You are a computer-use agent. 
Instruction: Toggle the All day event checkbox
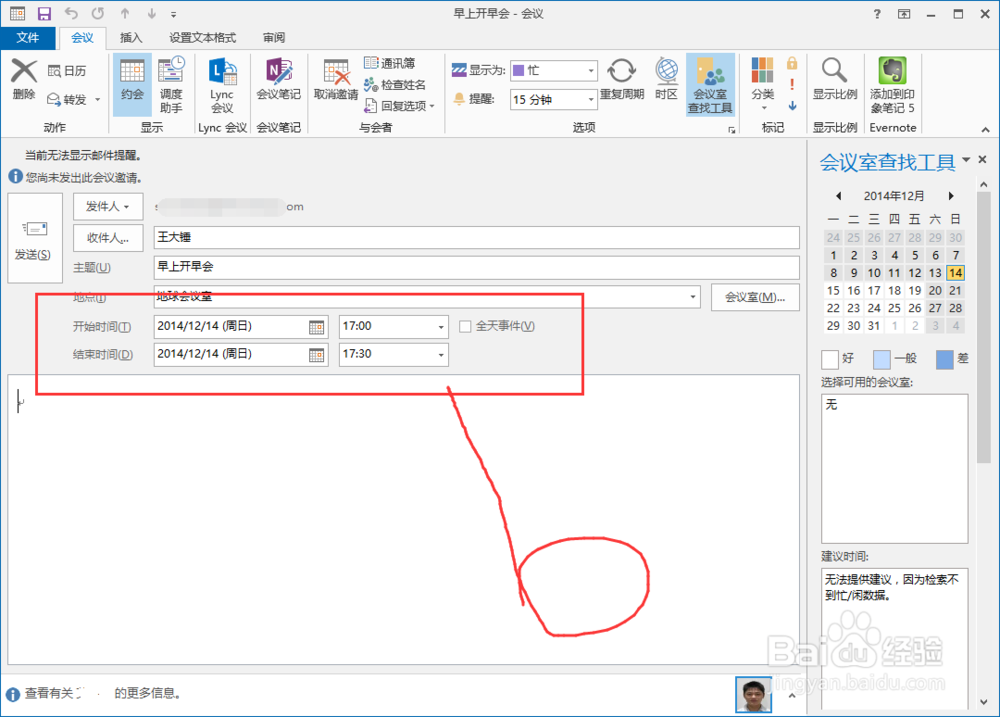click(x=466, y=327)
